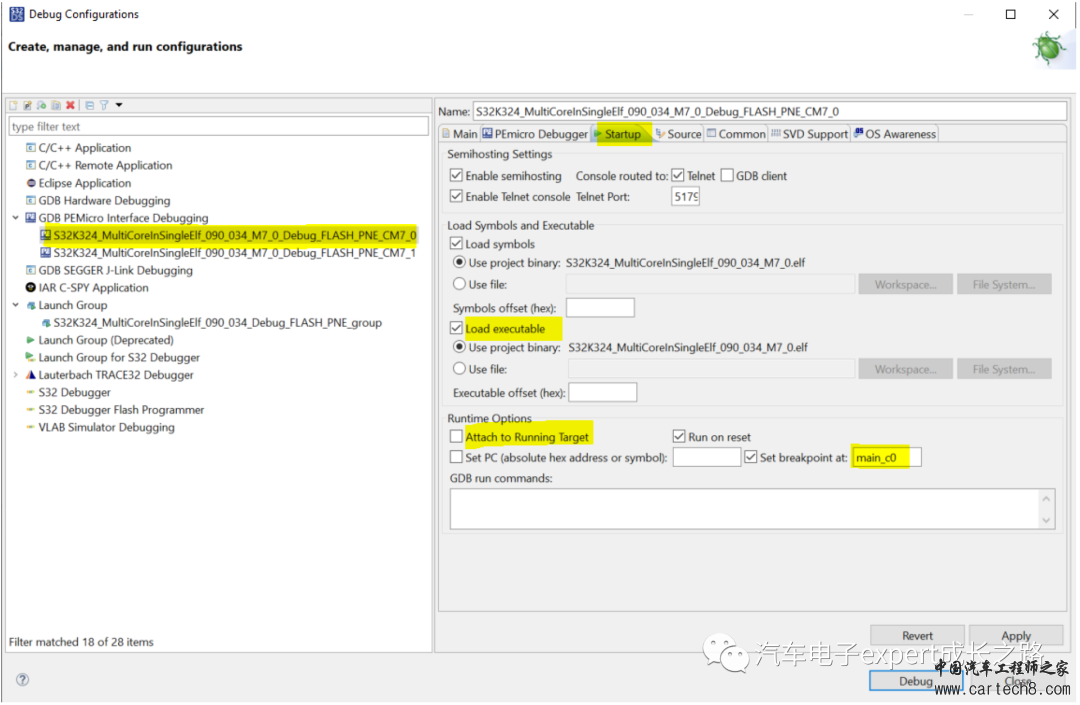Select Use file radio under Load symbols
This screenshot has height=705, width=1080.
459,284
